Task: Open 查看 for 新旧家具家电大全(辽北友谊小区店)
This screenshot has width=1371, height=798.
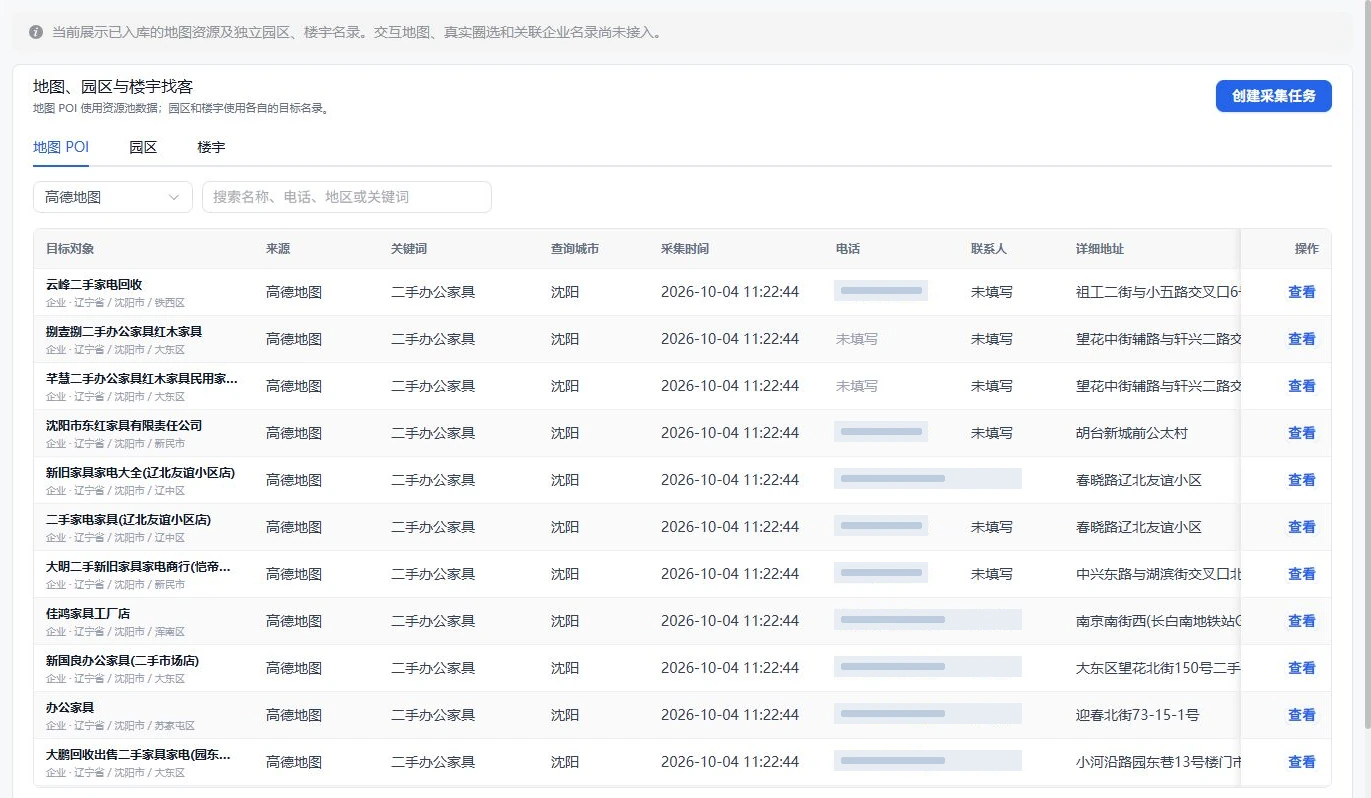Action: pyautogui.click(x=1301, y=480)
